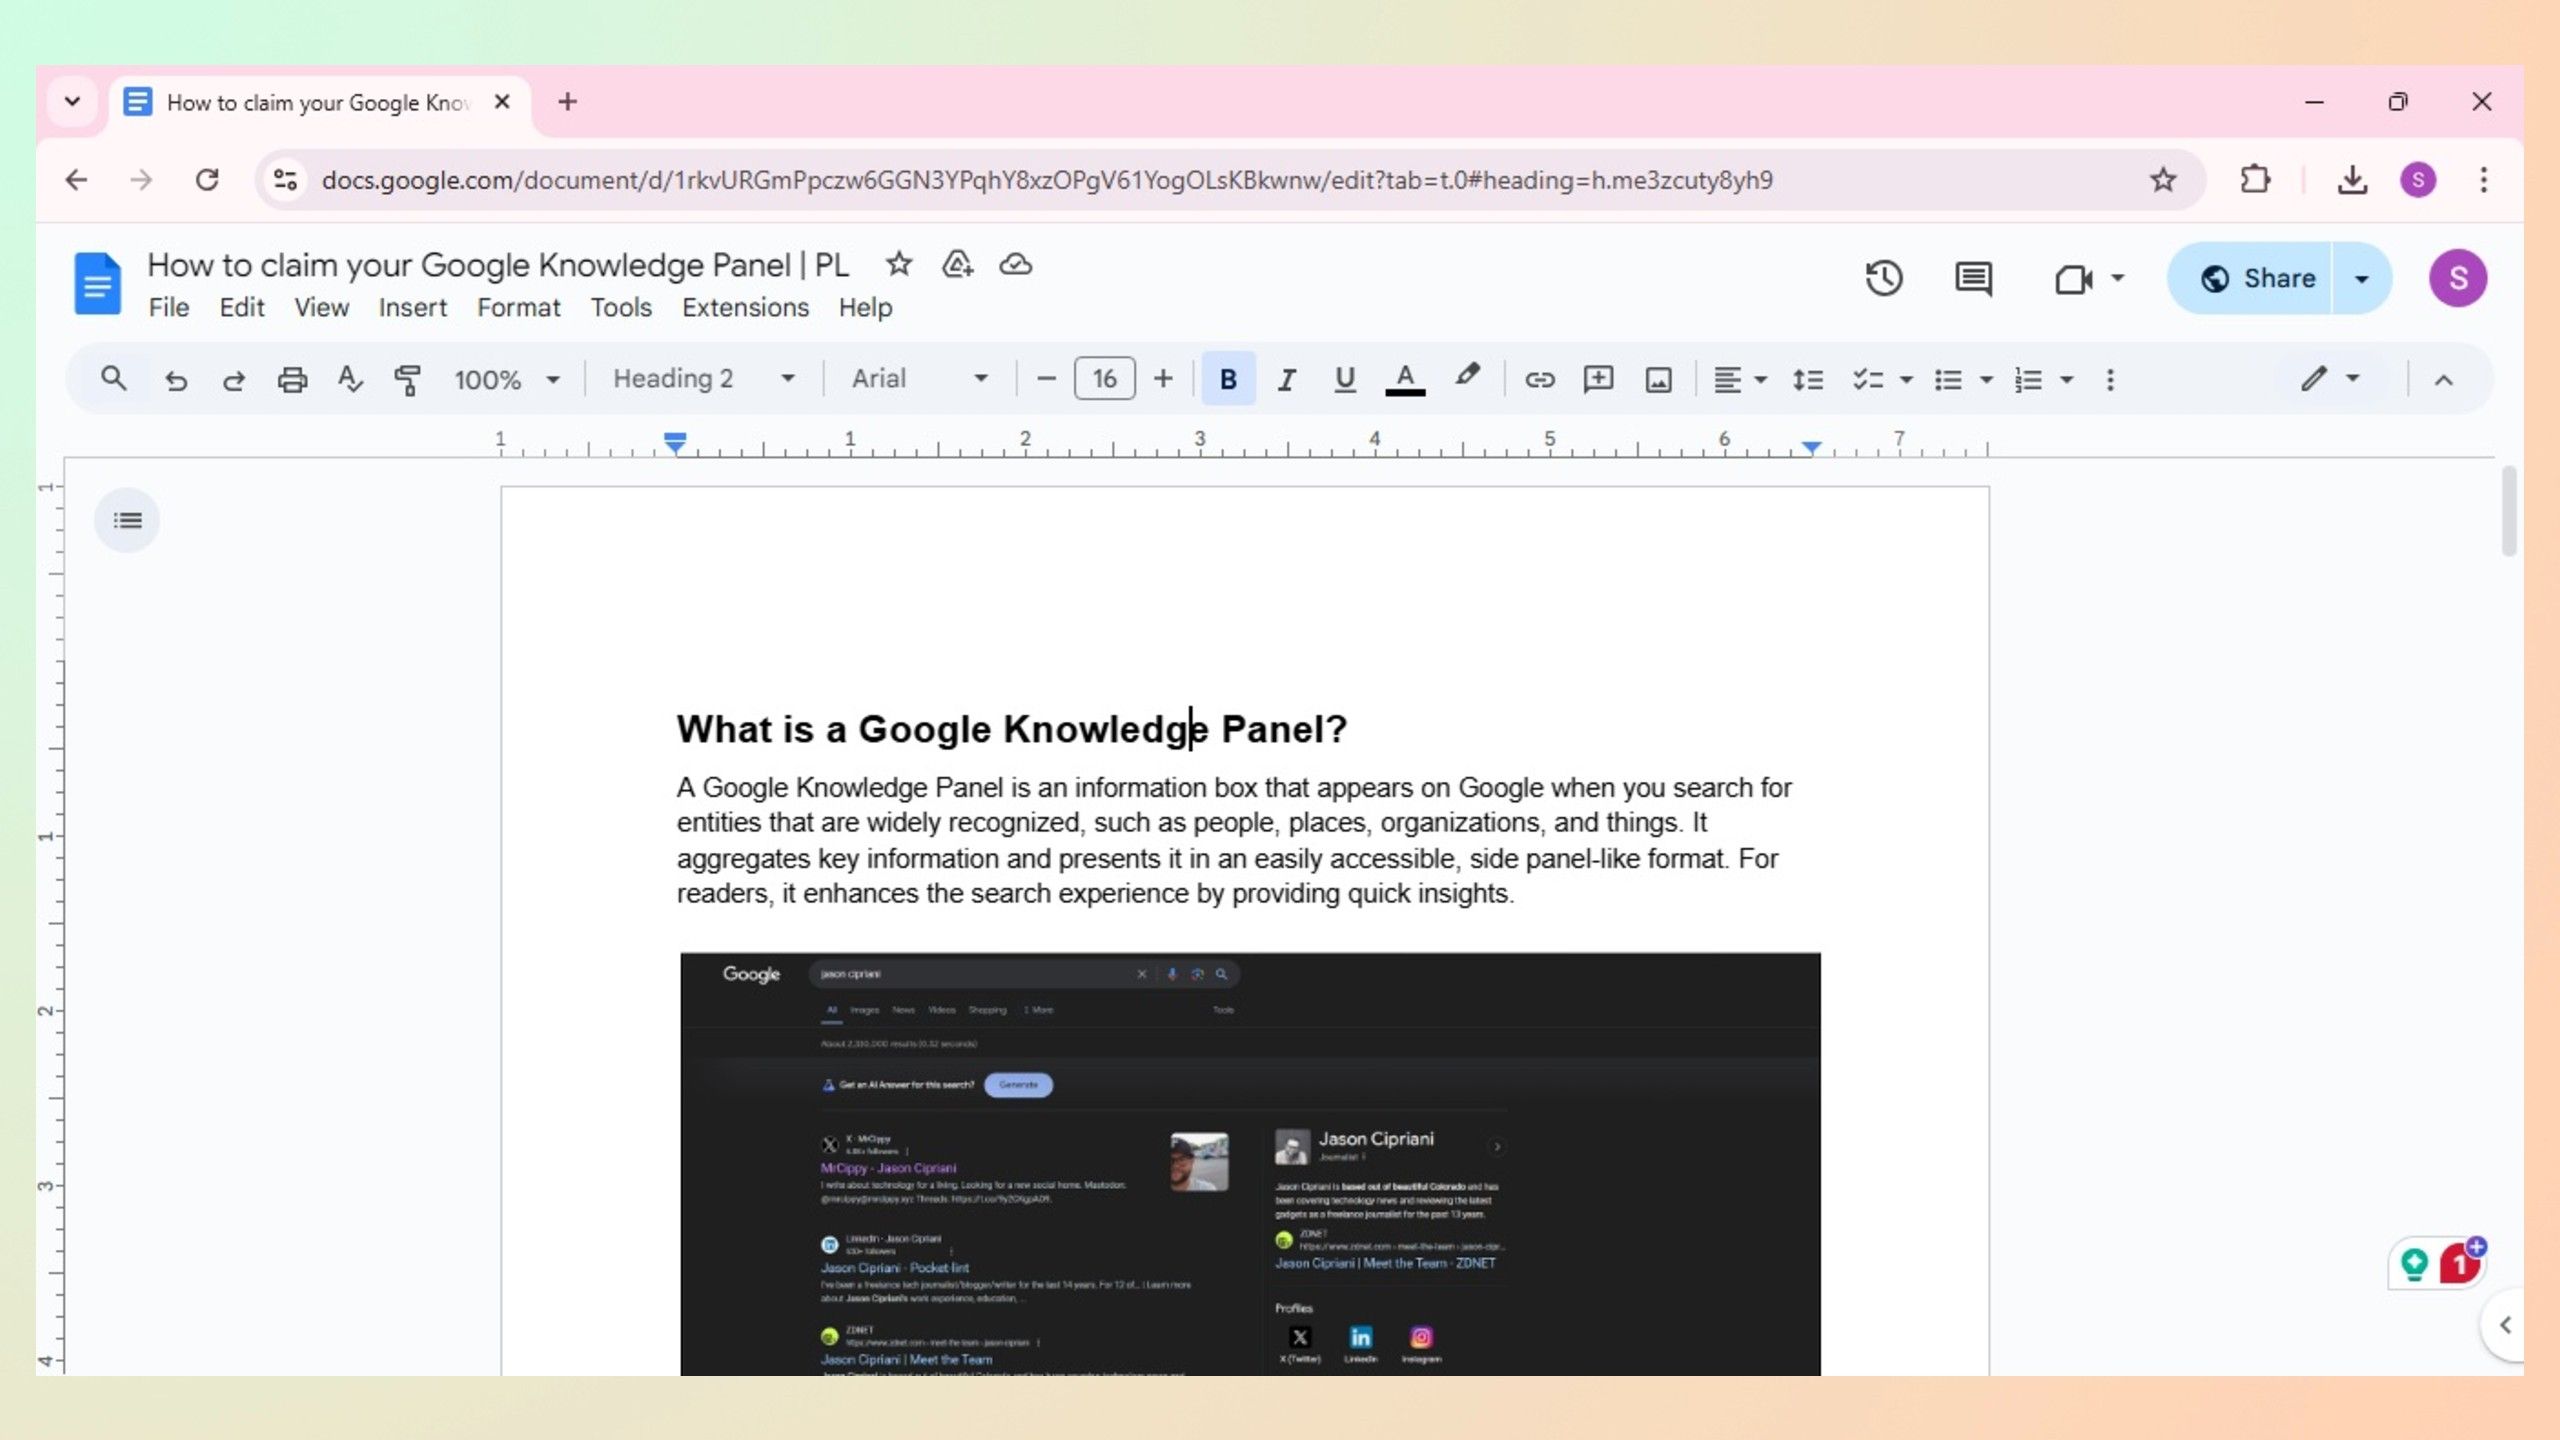Open browser downloads
2560x1440 pixels.
click(2352, 180)
